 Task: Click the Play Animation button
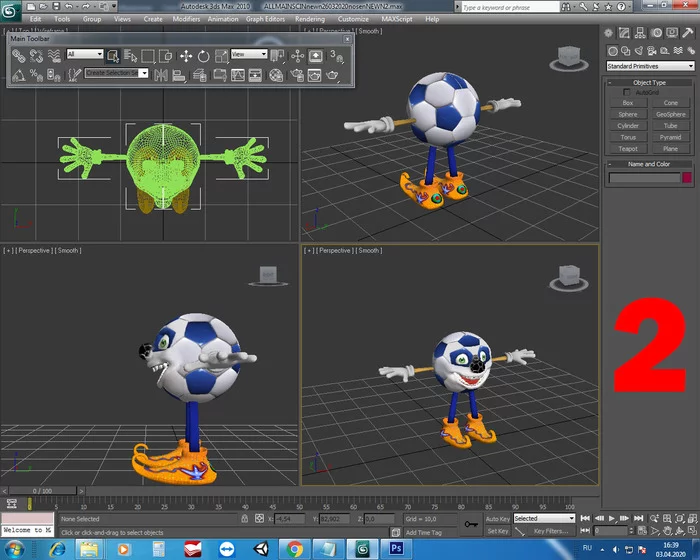tap(612, 518)
